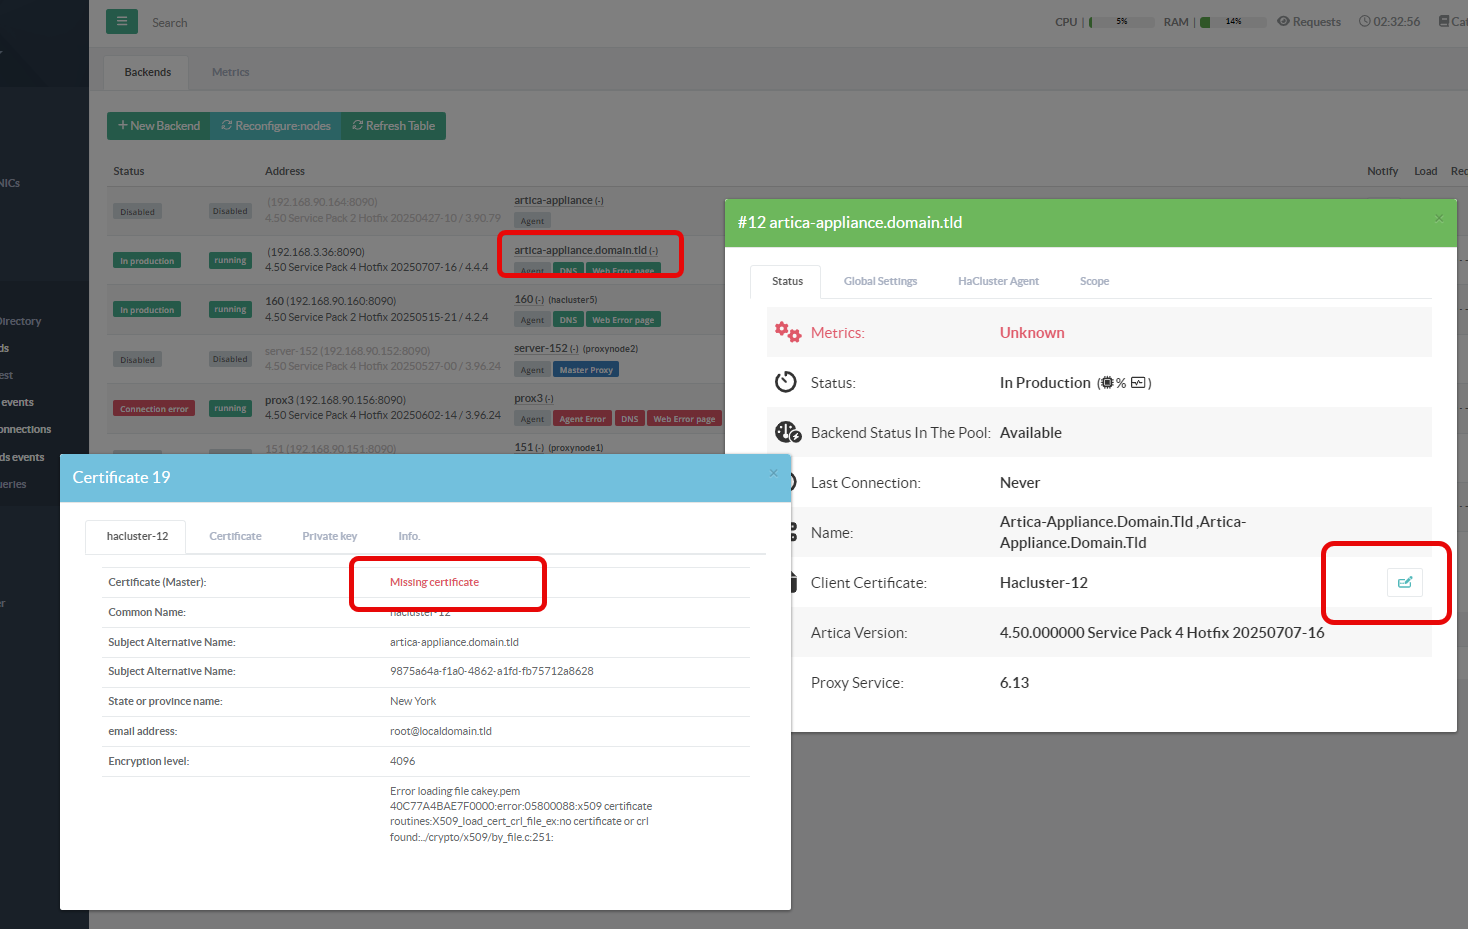Click the Reconfigure:nodes button

point(276,126)
